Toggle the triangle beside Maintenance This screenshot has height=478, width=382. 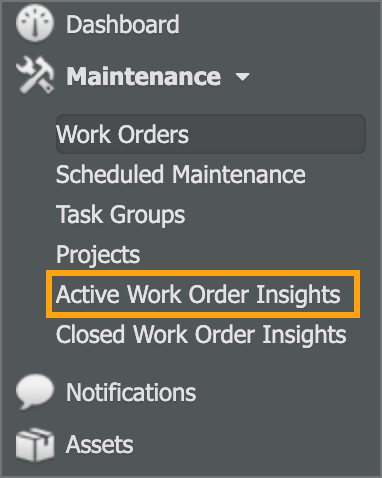pyautogui.click(x=242, y=77)
